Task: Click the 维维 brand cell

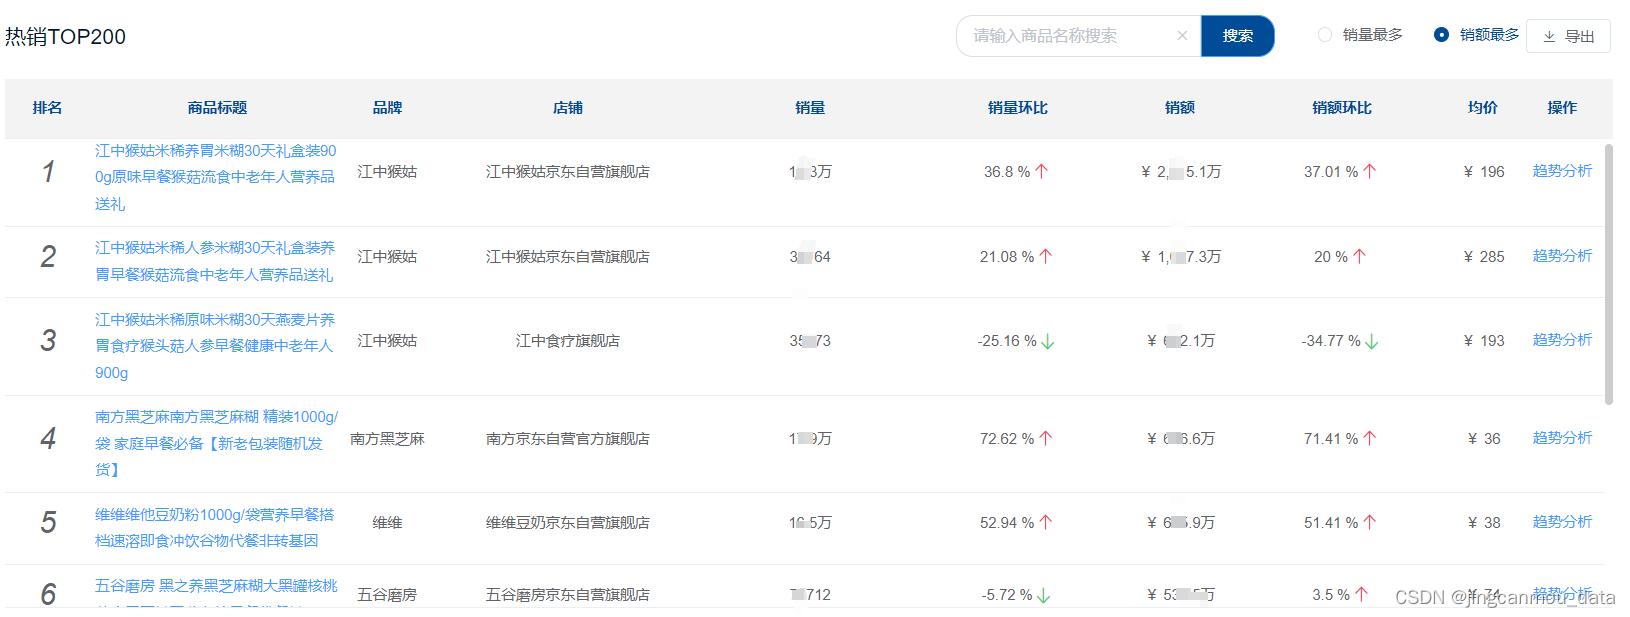Action: [387, 523]
